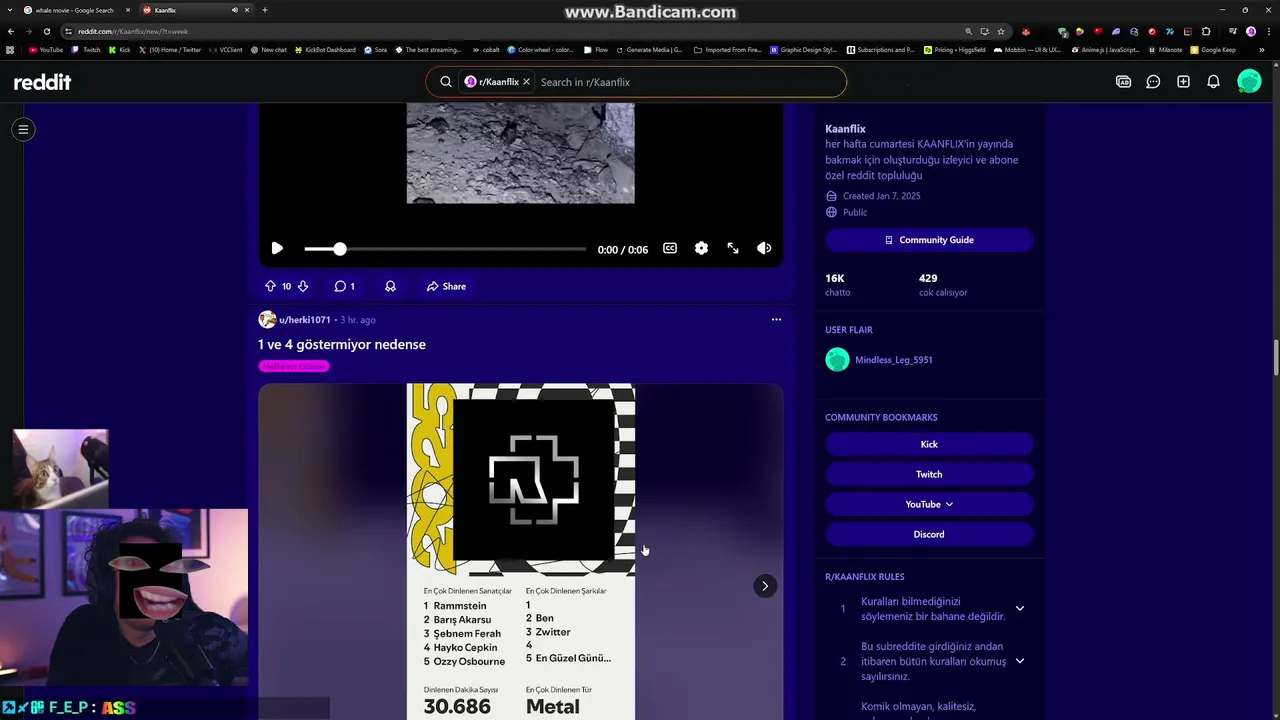Show more bookmarks overflow chevron
The height and width of the screenshot is (720, 1280).
[x=1262, y=49]
